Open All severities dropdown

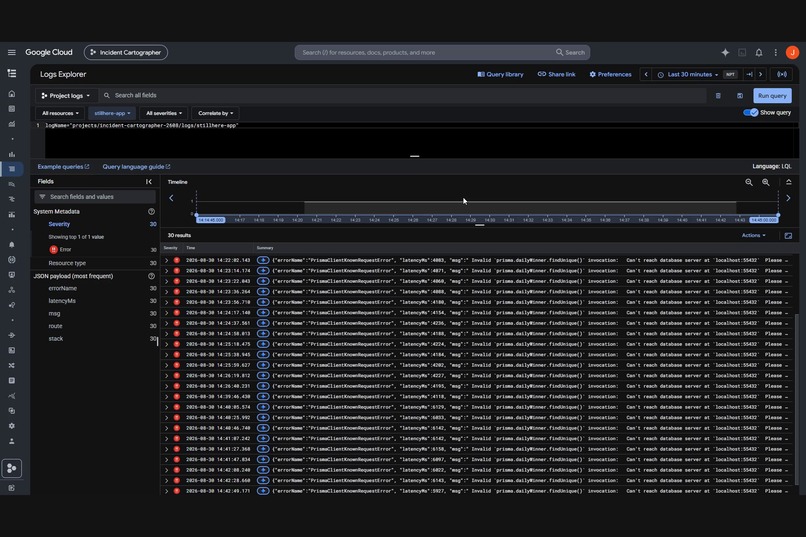[x=163, y=113]
